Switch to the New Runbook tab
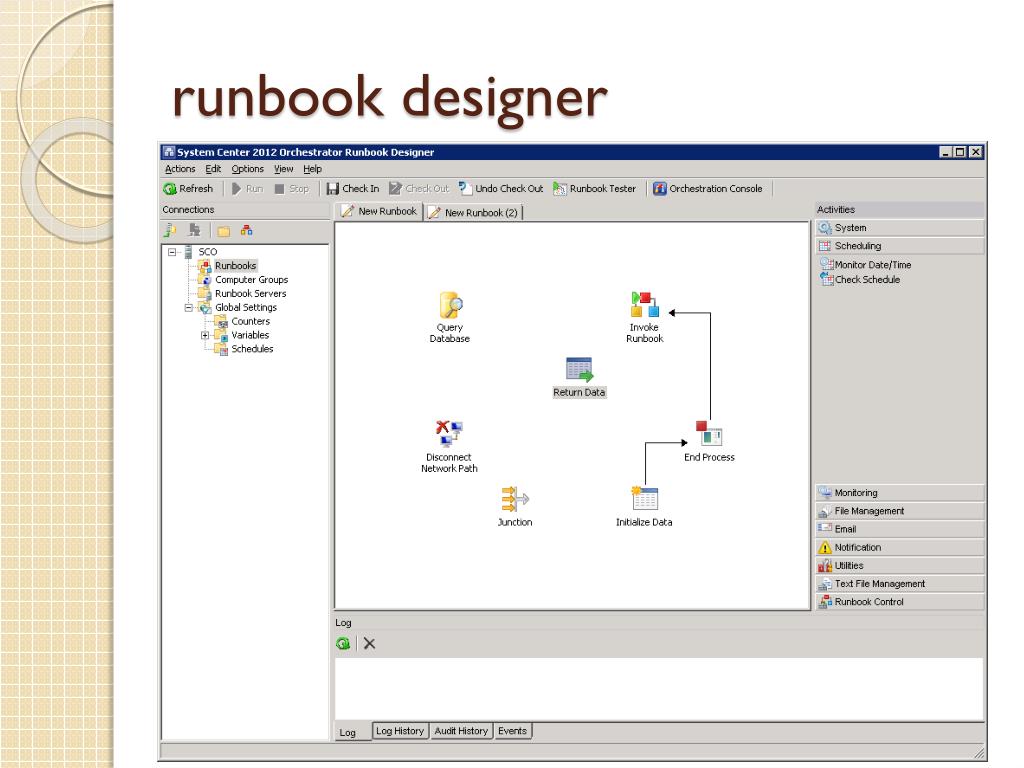Image resolution: width=1024 pixels, height=768 pixels. [379, 212]
